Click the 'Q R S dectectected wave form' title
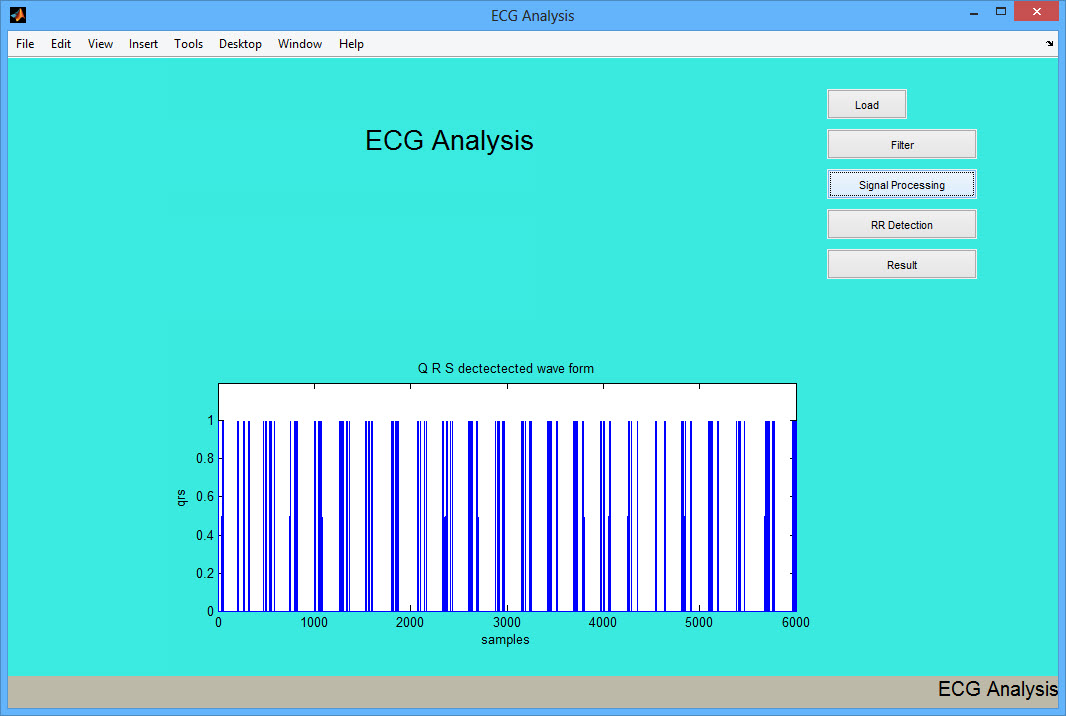 [x=505, y=369]
